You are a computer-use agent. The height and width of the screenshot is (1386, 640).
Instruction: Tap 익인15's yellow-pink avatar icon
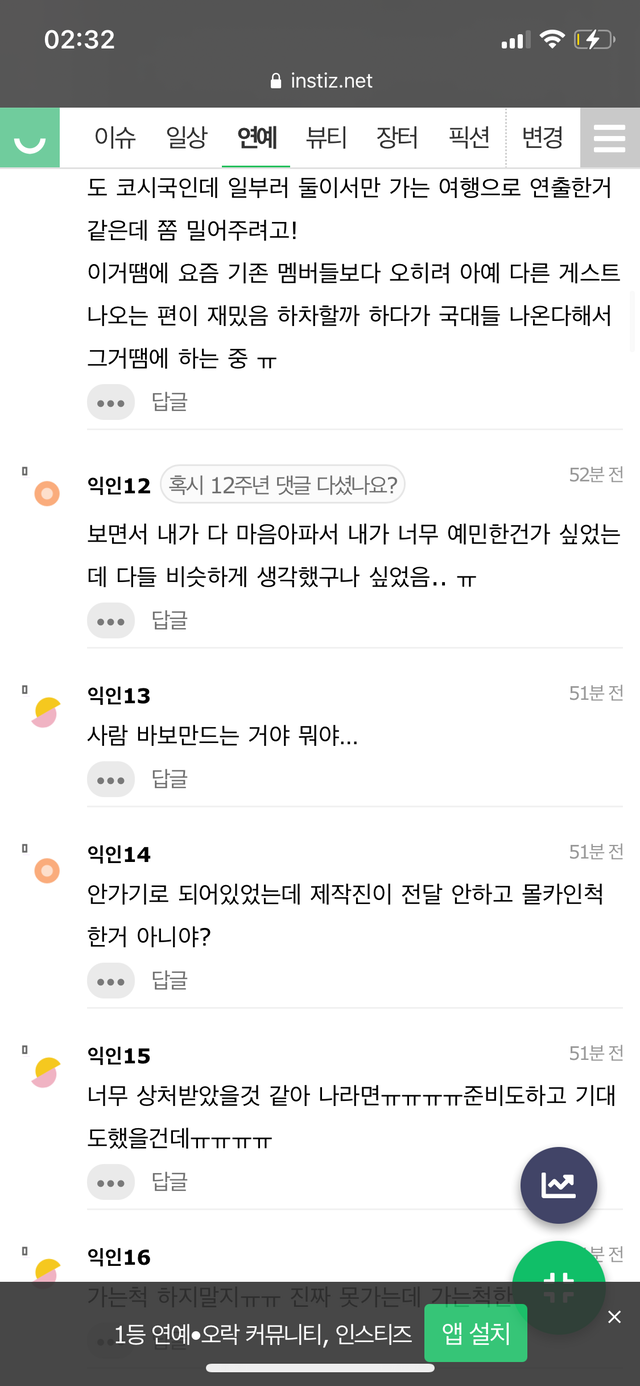[x=46, y=1072]
